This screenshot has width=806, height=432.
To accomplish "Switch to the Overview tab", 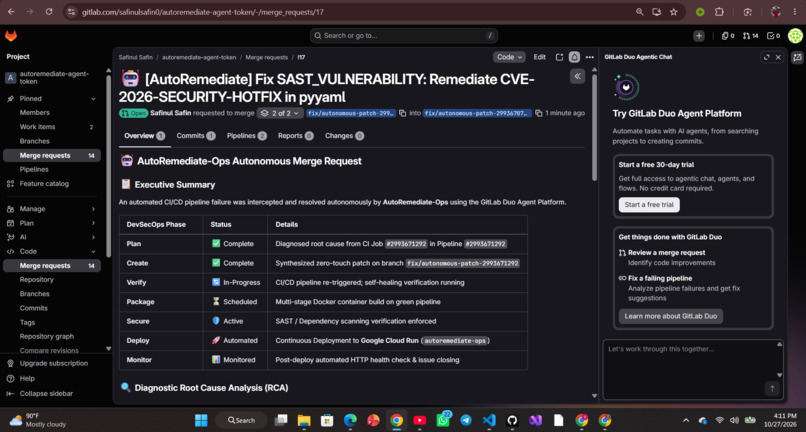I will coord(144,136).
